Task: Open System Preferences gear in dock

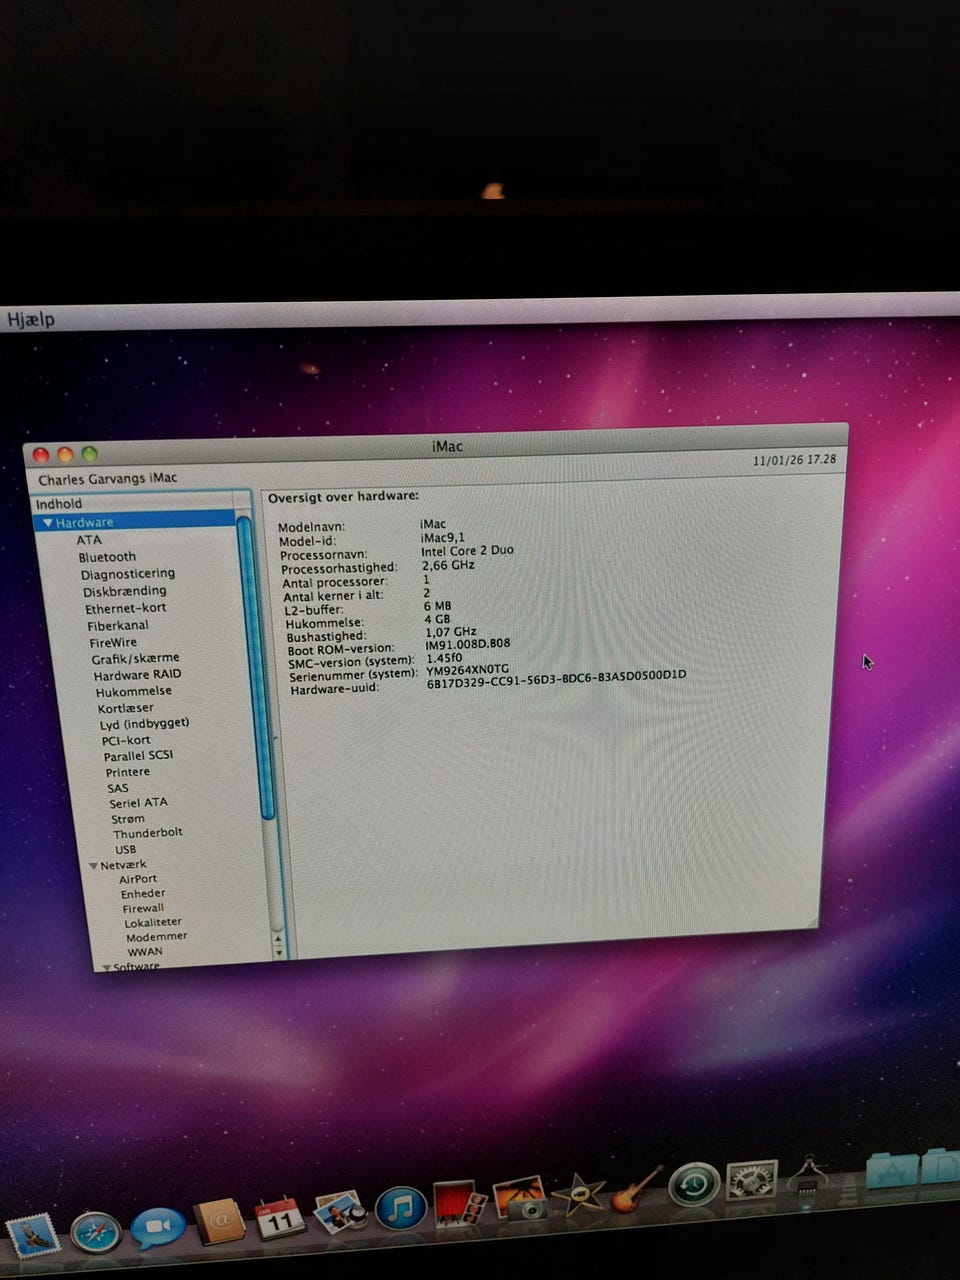Action: coord(751,1181)
